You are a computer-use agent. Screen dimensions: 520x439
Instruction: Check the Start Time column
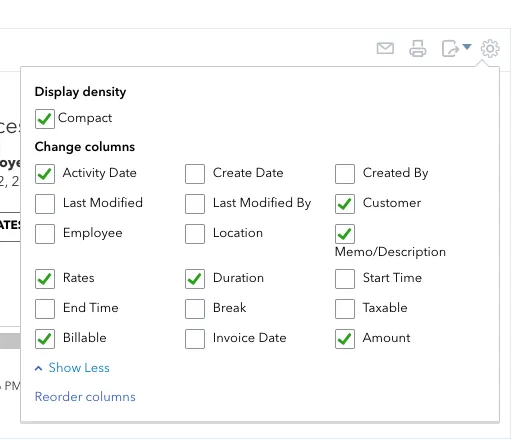point(345,279)
